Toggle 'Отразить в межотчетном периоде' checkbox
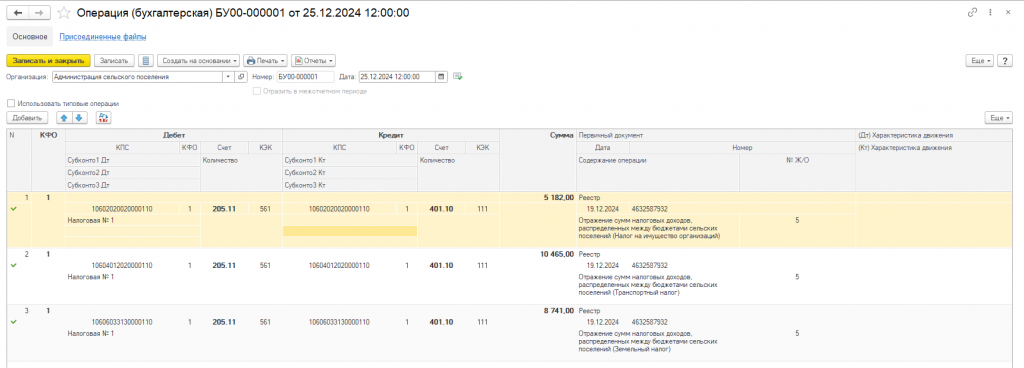This screenshot has height=368, width=1024. click(x=257, y=91)
